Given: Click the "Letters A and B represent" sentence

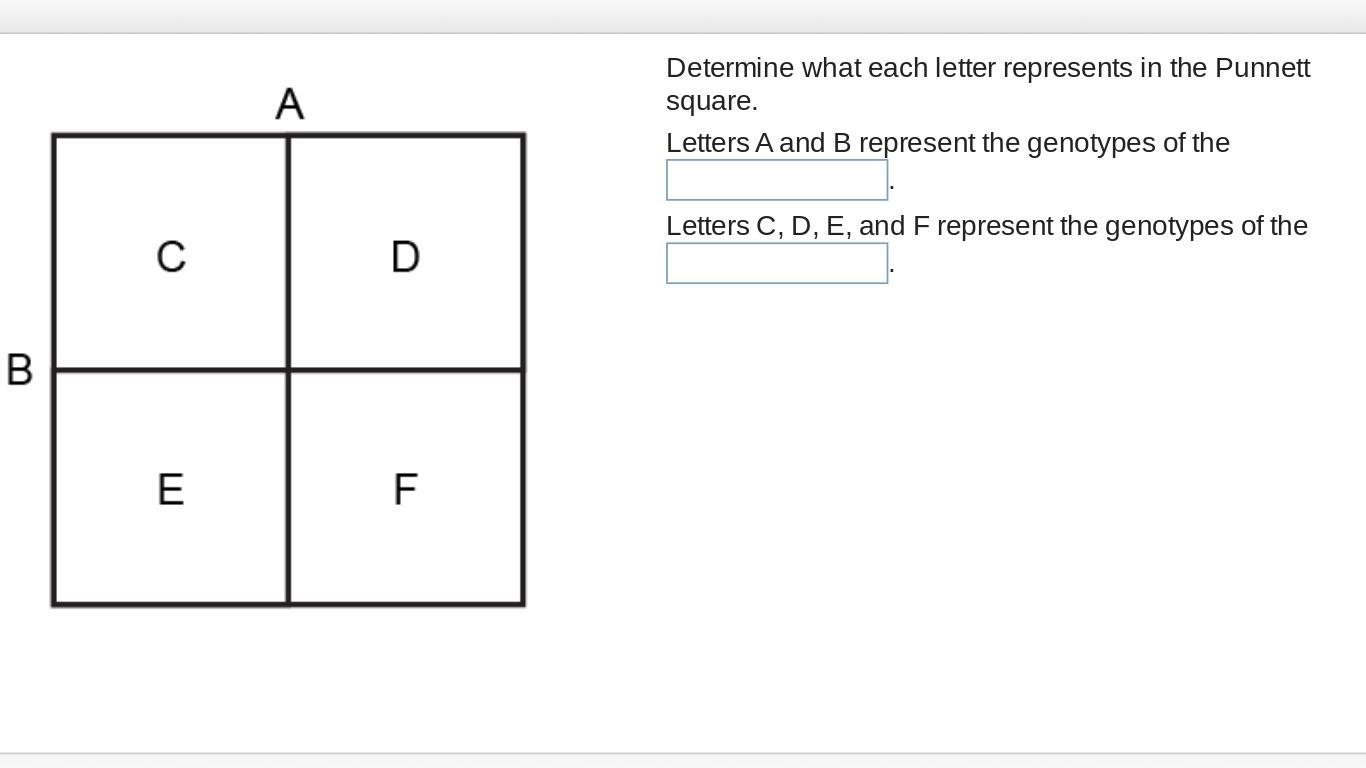Looking at the screenshot, I should click(947, 143).
